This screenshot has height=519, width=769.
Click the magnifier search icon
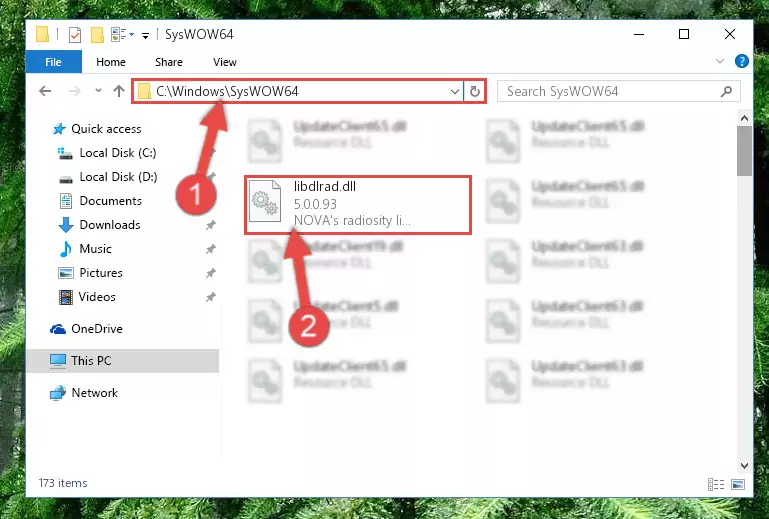coord(726,91)
